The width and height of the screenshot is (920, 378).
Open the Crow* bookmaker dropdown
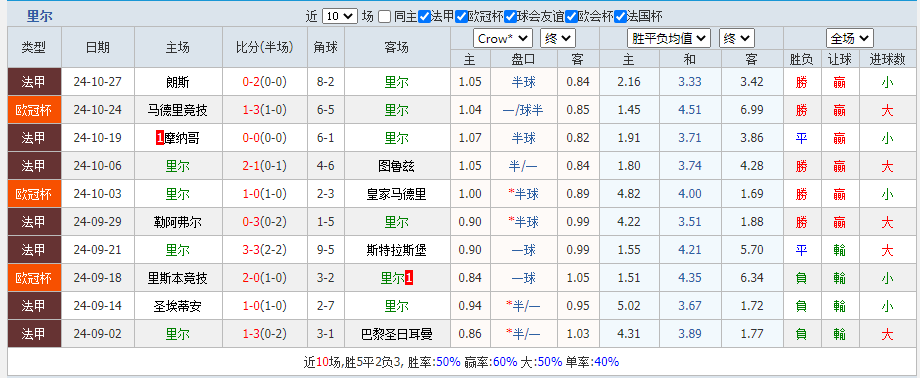coord(503,39)
